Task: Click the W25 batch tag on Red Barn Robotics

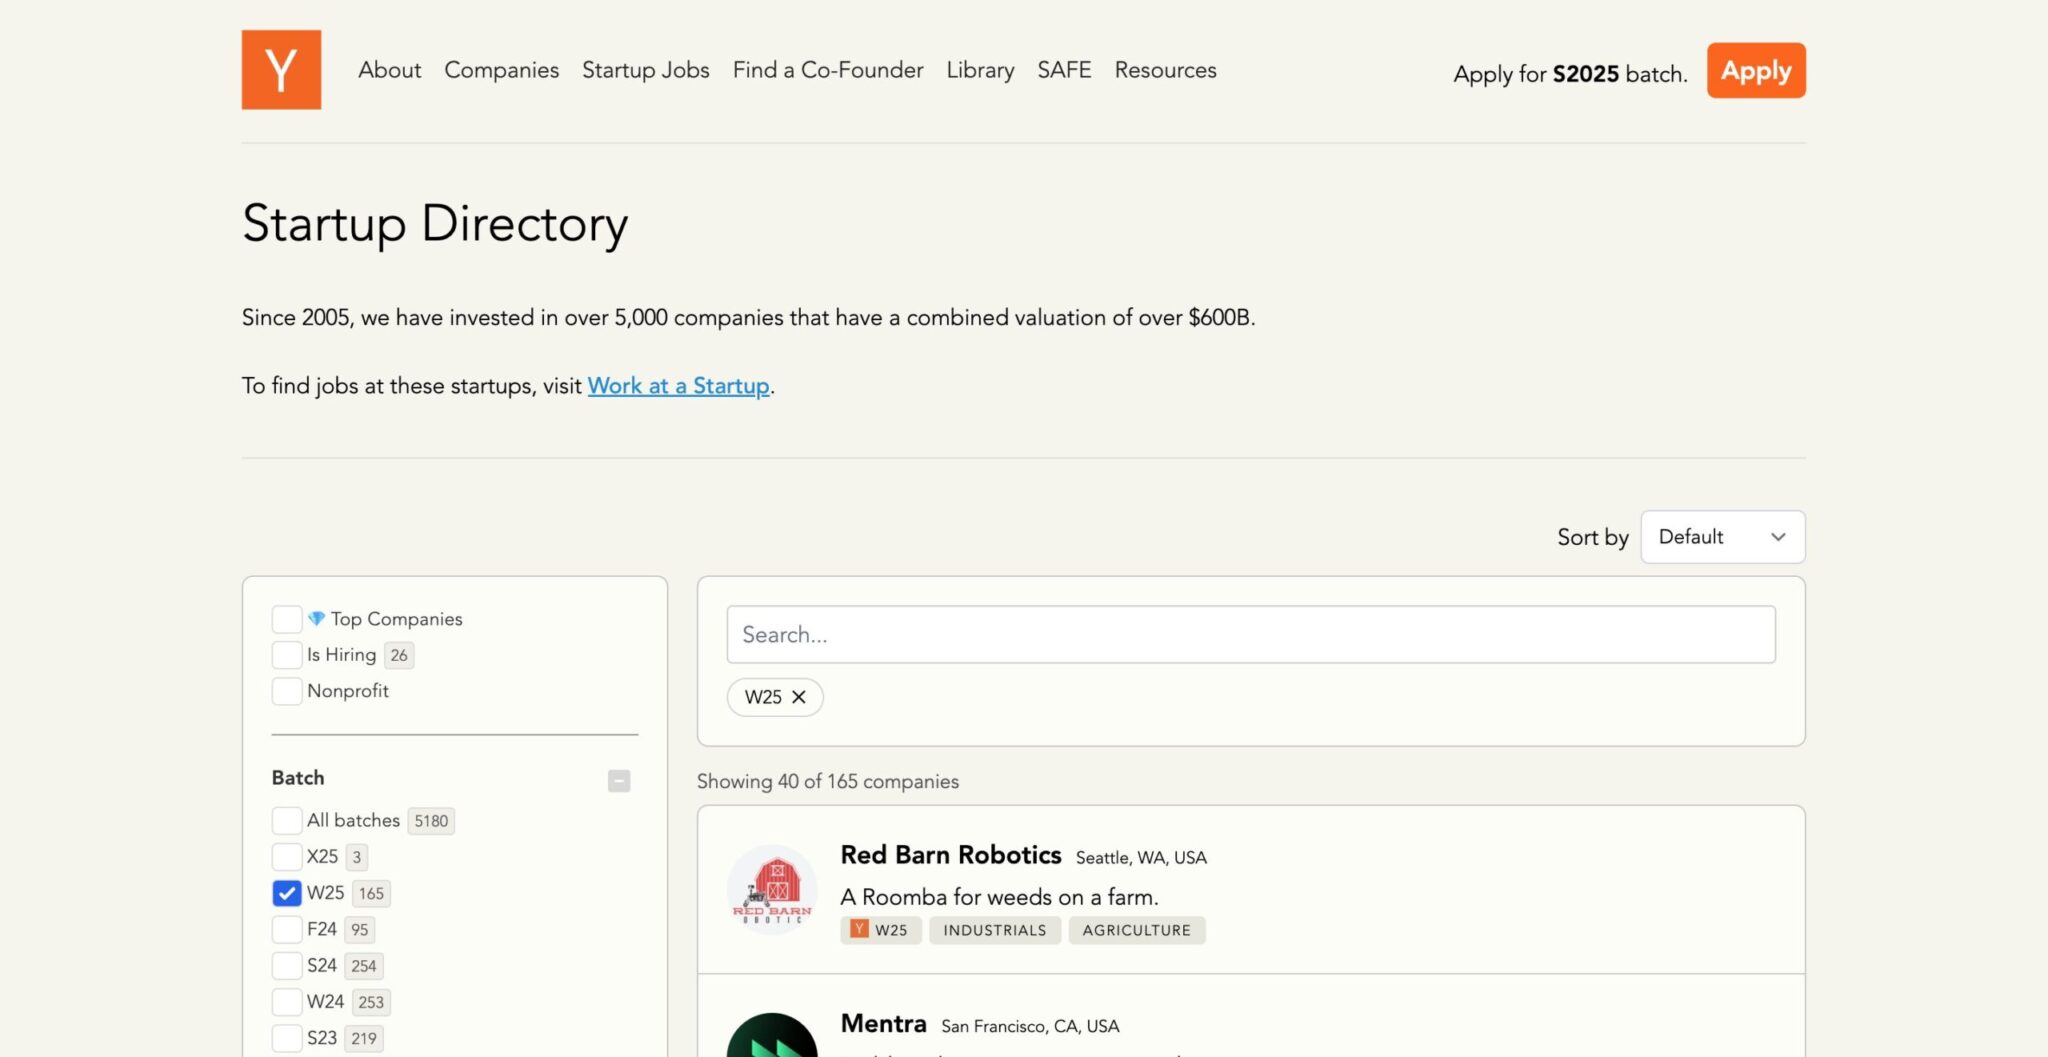Action: pyautogui.click(x=880, y=930)
